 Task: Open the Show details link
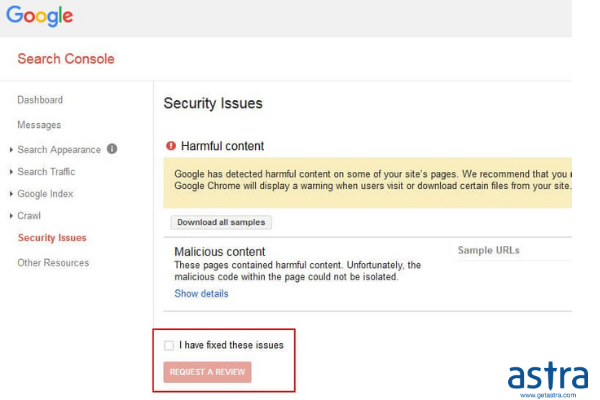pos(201,294)
